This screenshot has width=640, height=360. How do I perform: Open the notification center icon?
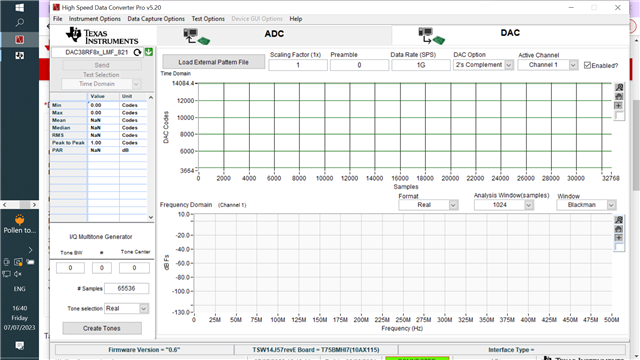click(19, 346)
